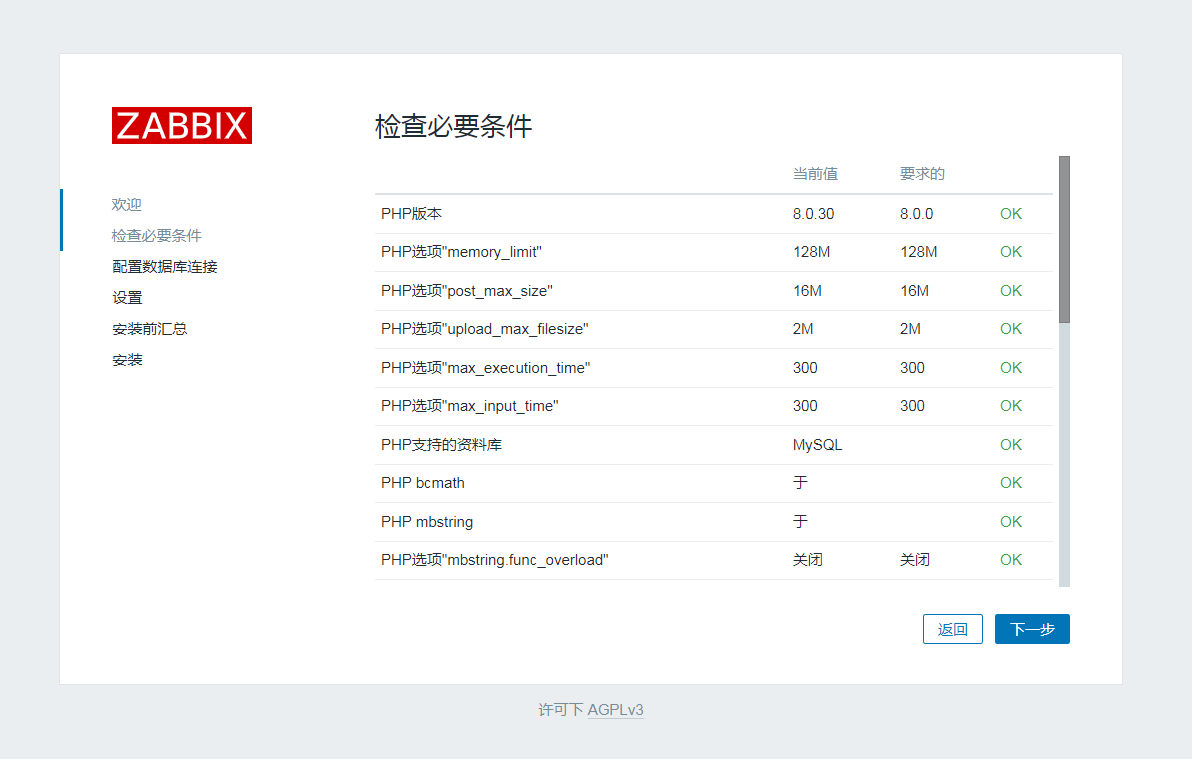1192x759 pixels.
Task: Click the 下一步 next button
Action: point(1032,629)
